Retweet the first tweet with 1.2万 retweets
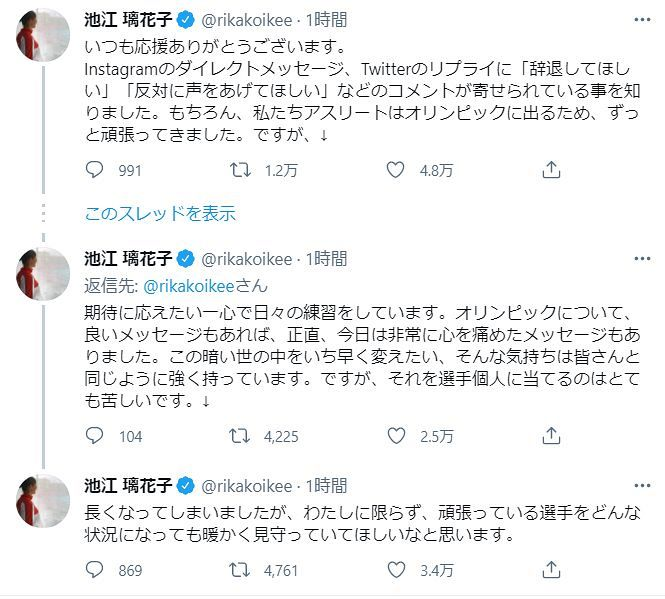The image size is (665, 599). click(x=242, y=171)
